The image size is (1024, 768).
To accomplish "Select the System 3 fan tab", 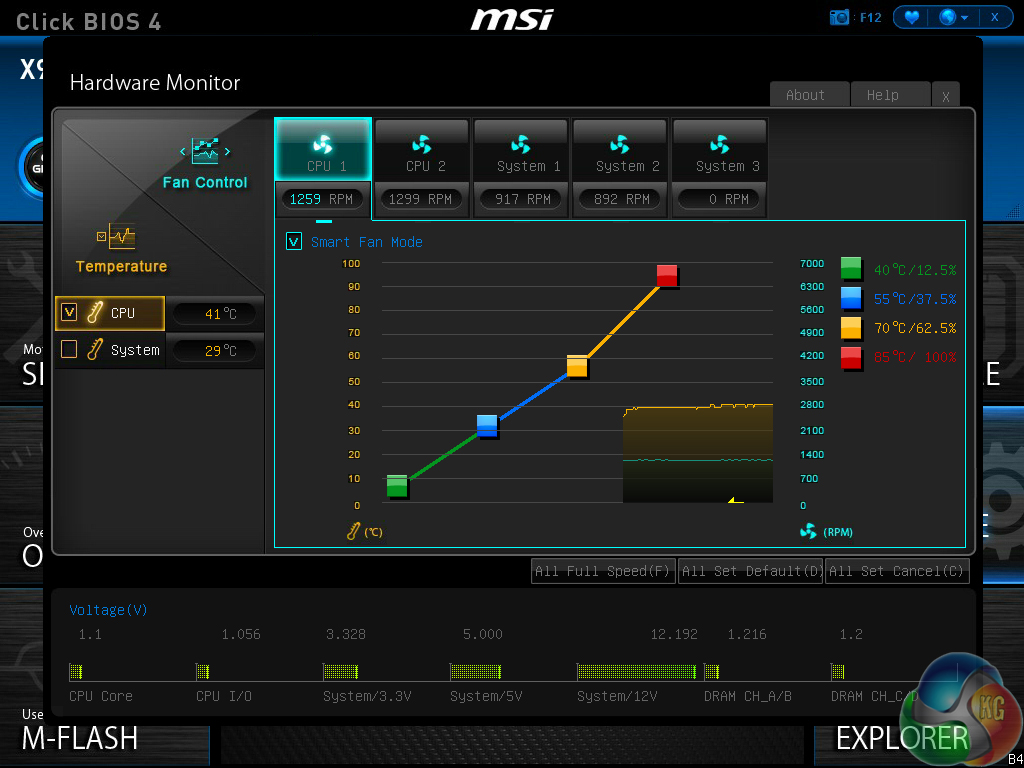I will [x=720, y=150].
